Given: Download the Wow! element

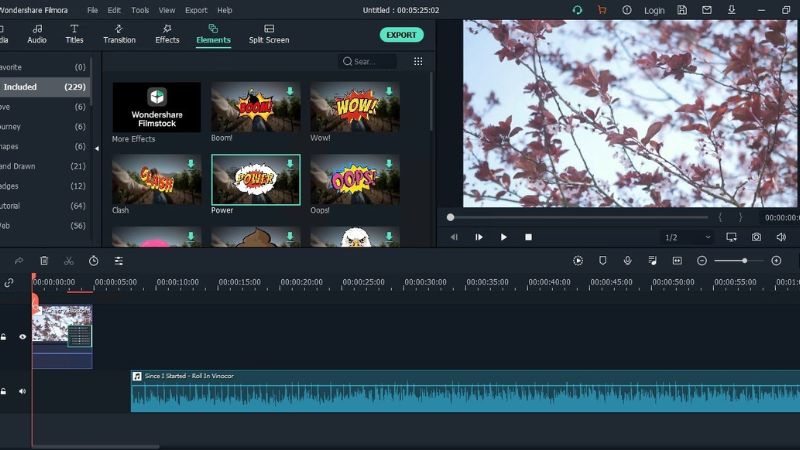Looking at the screenshot, I should click(x=389, y=91).
